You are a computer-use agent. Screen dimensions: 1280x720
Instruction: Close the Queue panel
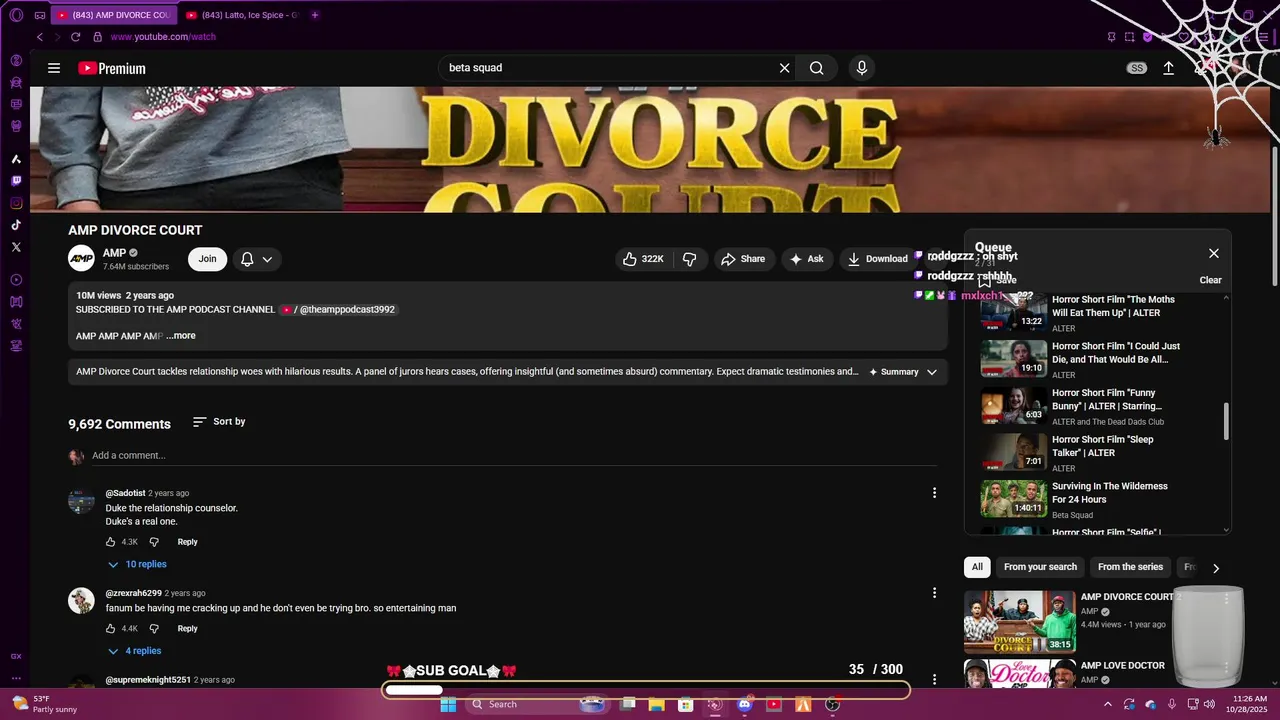pos(1214,254)
